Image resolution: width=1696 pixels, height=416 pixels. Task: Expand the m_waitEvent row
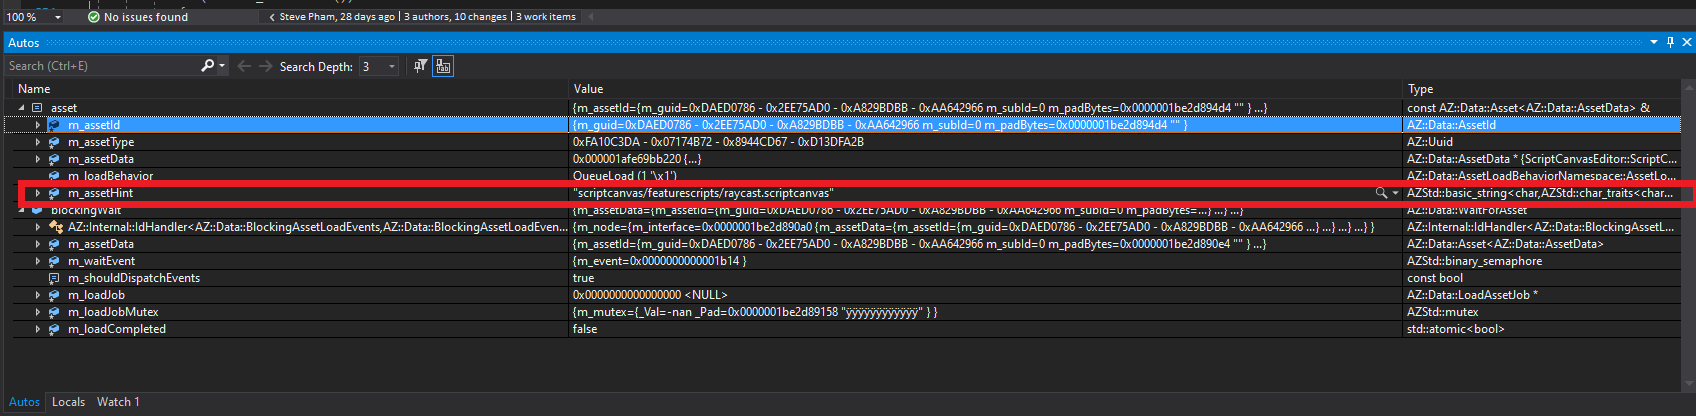38,261
